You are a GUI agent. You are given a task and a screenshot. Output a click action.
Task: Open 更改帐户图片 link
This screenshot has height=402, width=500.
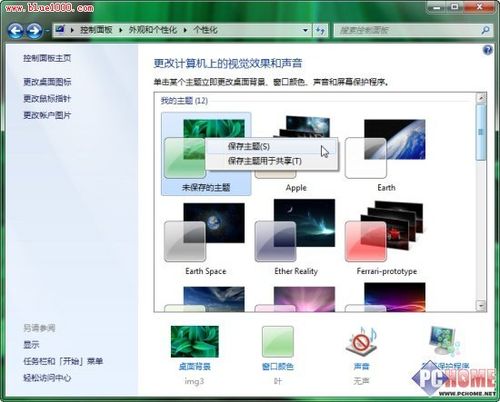(47, 115)
